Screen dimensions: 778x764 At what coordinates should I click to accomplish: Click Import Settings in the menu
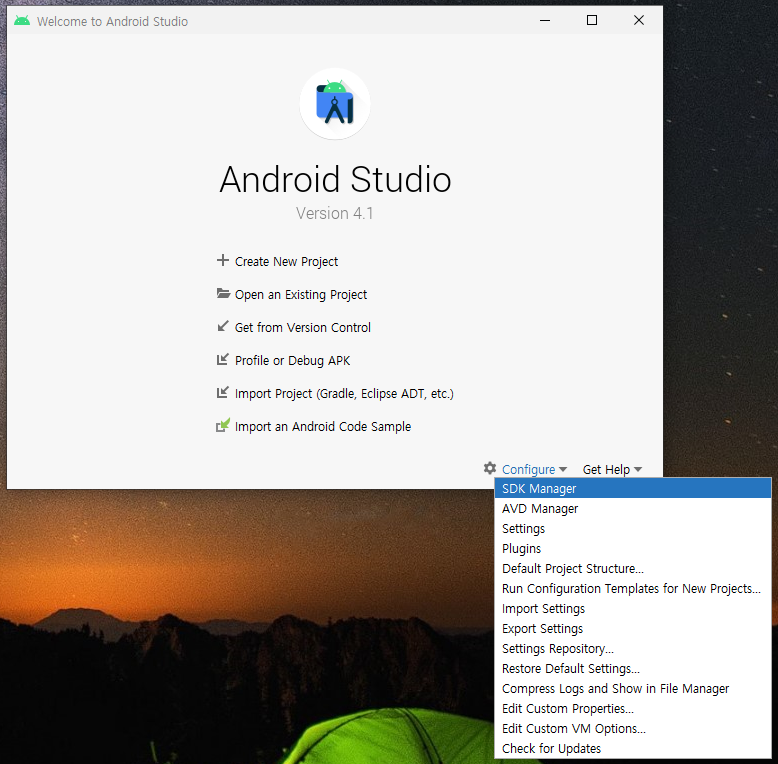pyautogui.click(x=633, y=608)
